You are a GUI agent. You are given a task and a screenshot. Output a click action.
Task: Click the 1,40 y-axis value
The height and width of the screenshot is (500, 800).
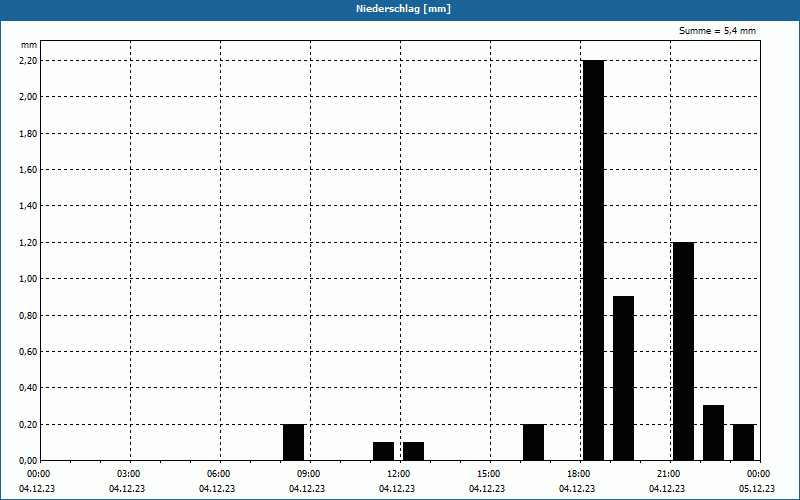click(x=28, y=206)
